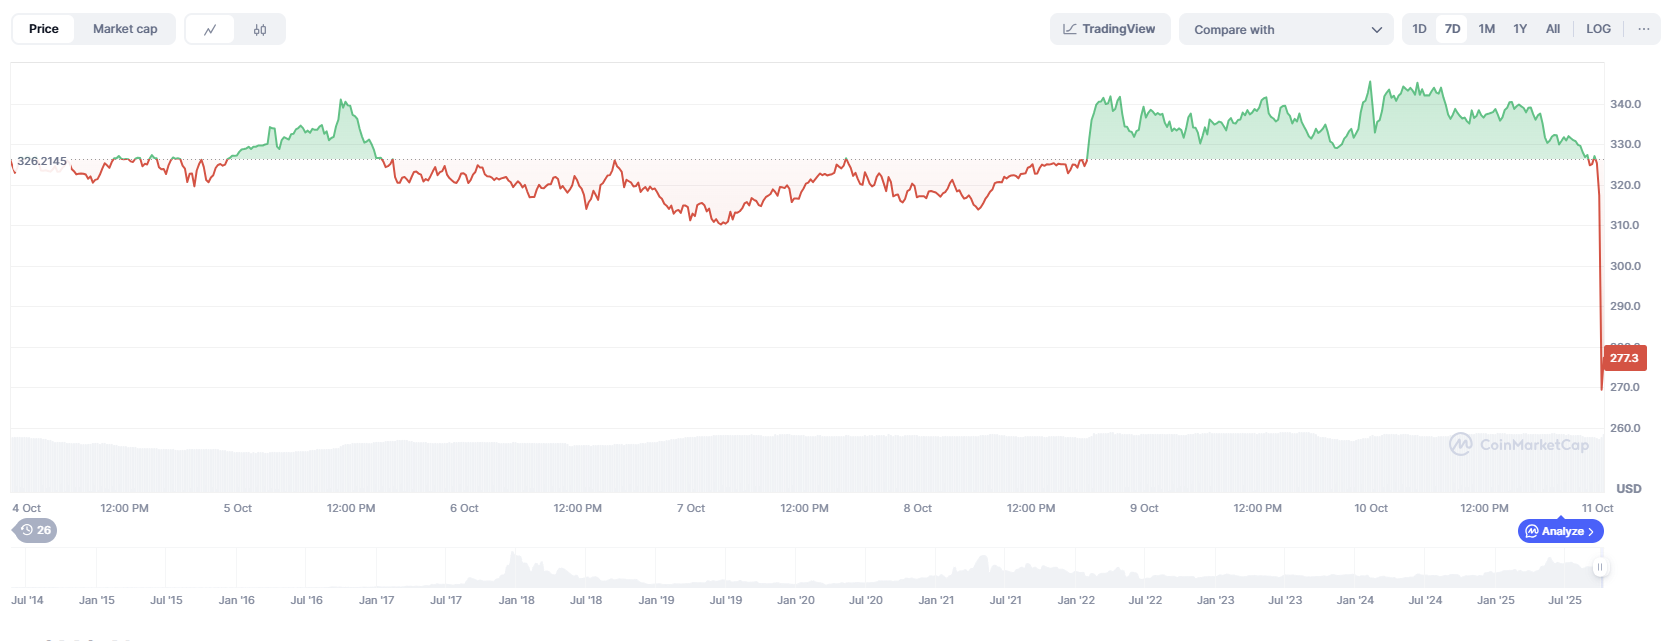1673x641 pixels.
Task: Open the TradingView chart
Action: click(x=1109, y=29)
